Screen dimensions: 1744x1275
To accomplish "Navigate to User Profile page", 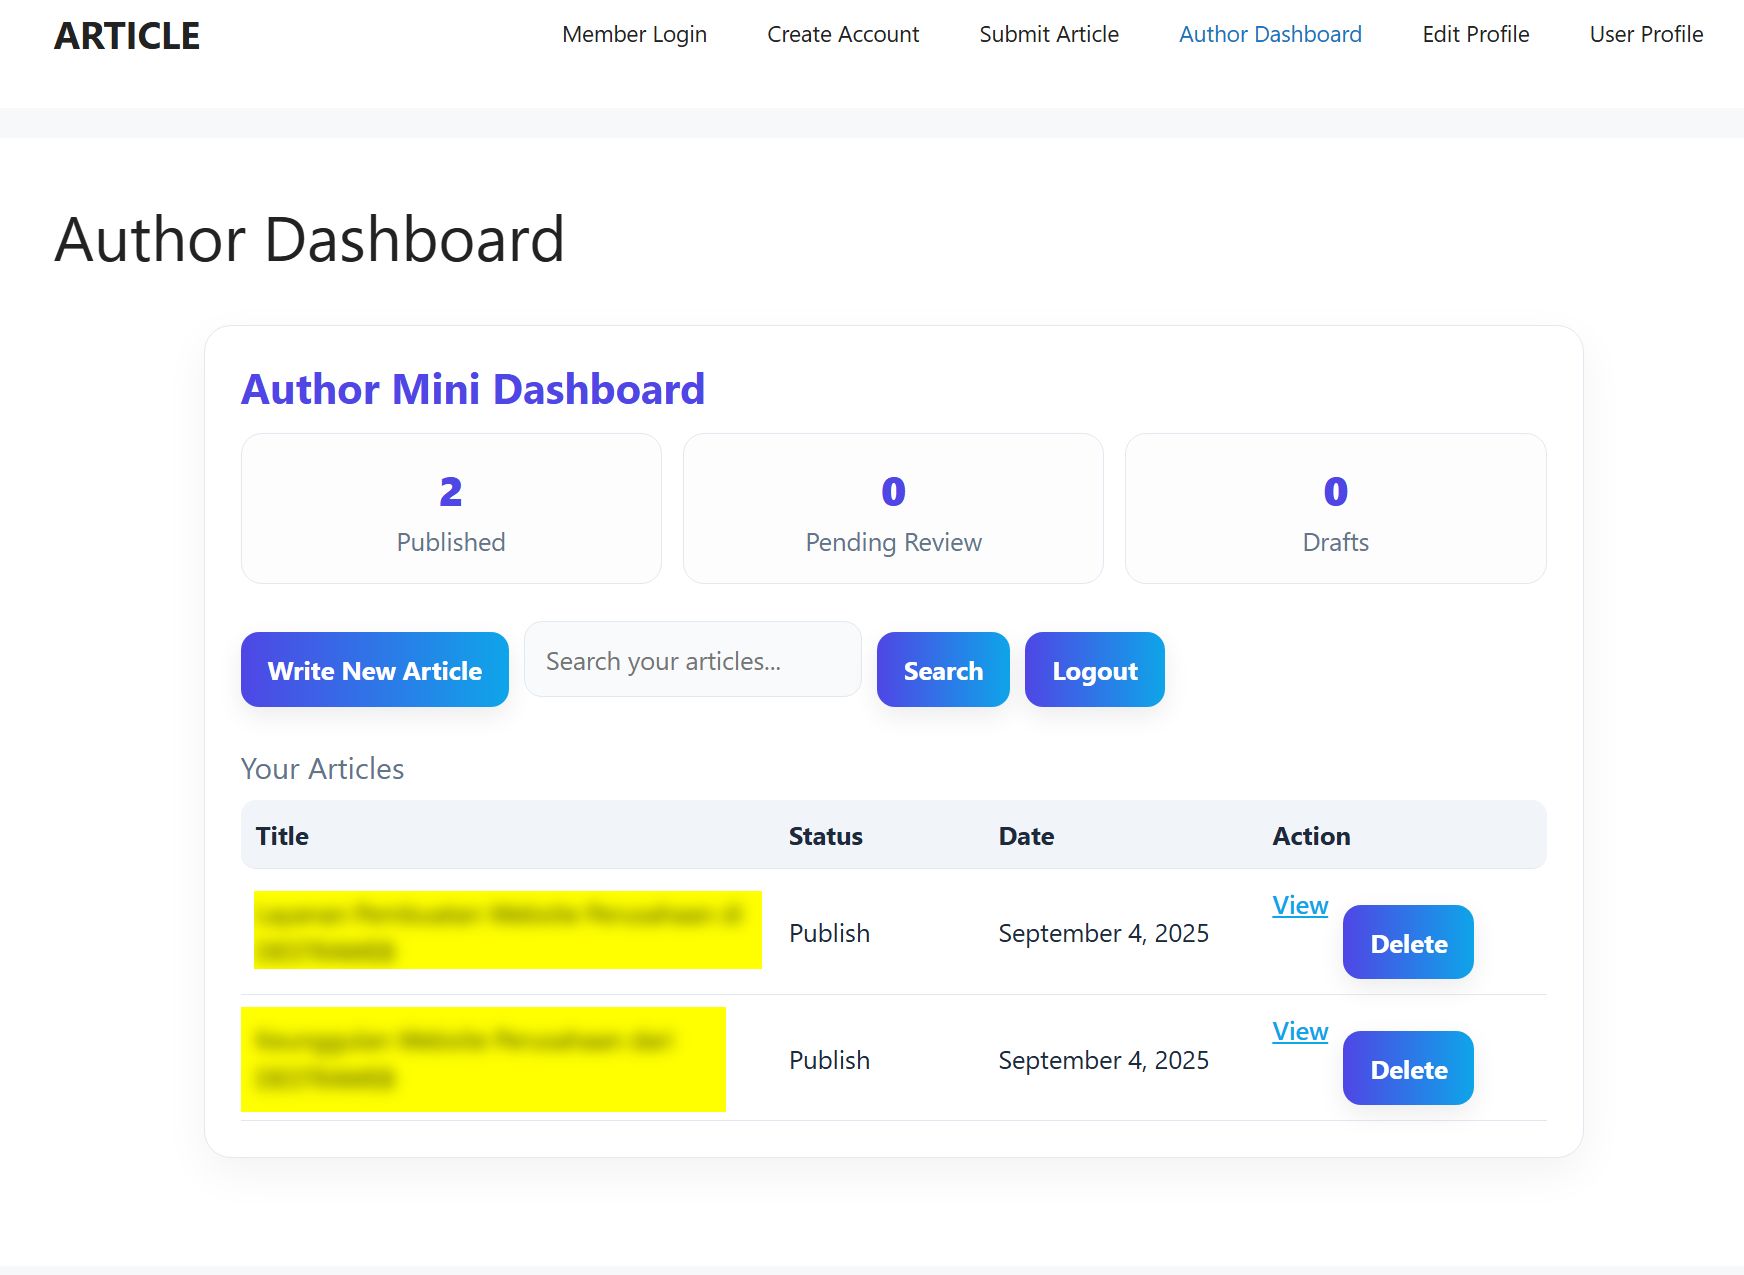I will (x=1646, y=34).
